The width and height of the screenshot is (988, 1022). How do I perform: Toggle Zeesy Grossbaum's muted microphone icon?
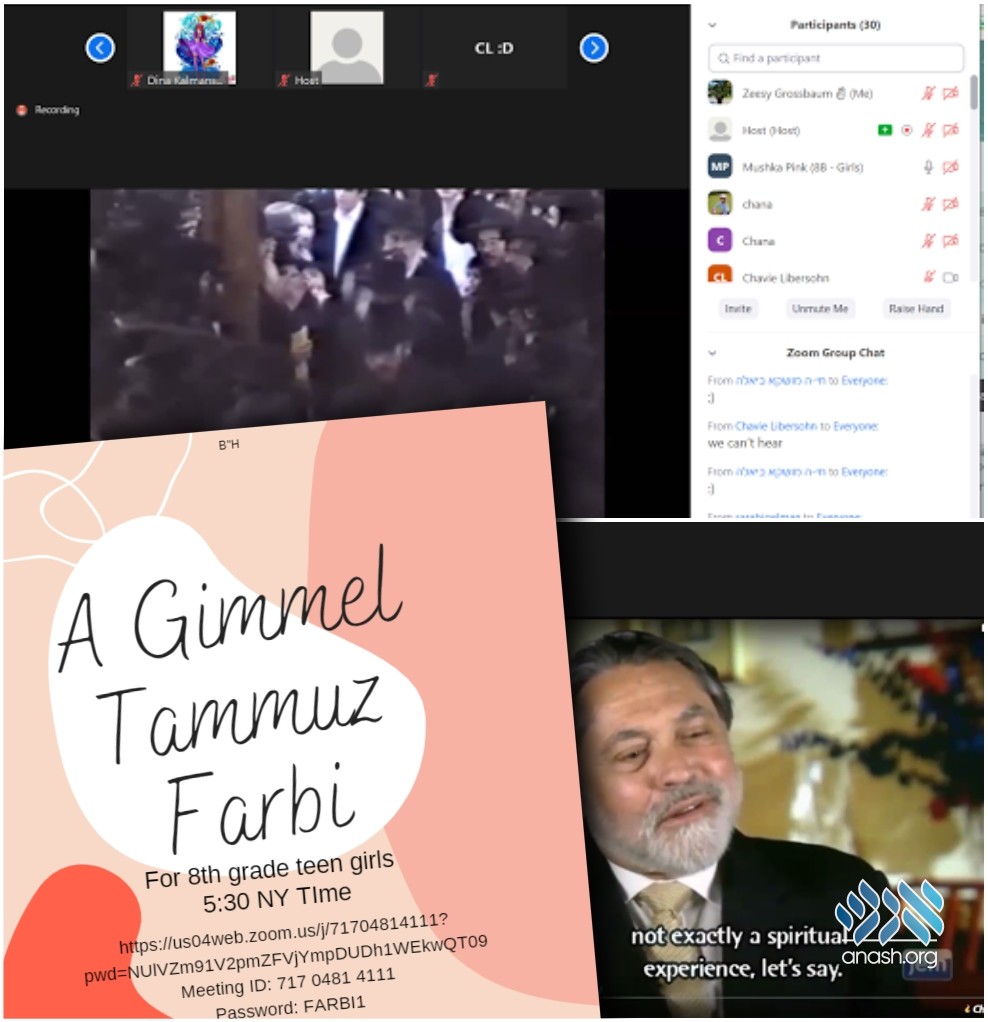(x=929, y=93)
